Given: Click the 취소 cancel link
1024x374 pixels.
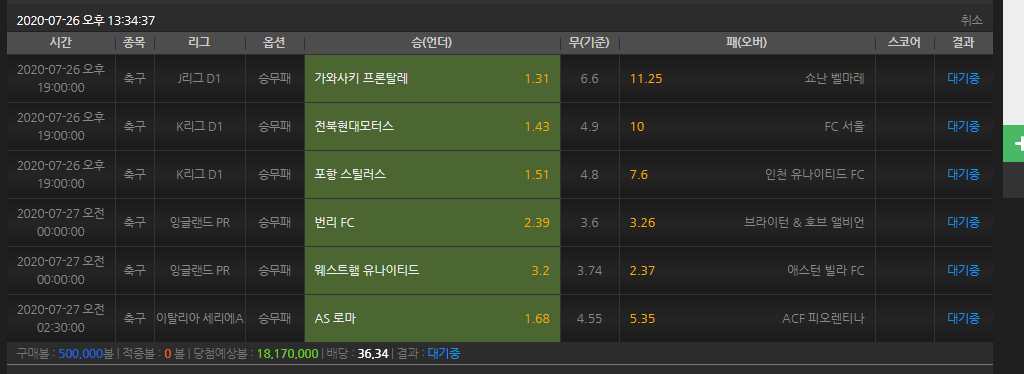Looking at the screenshot, I should point(972,20).
